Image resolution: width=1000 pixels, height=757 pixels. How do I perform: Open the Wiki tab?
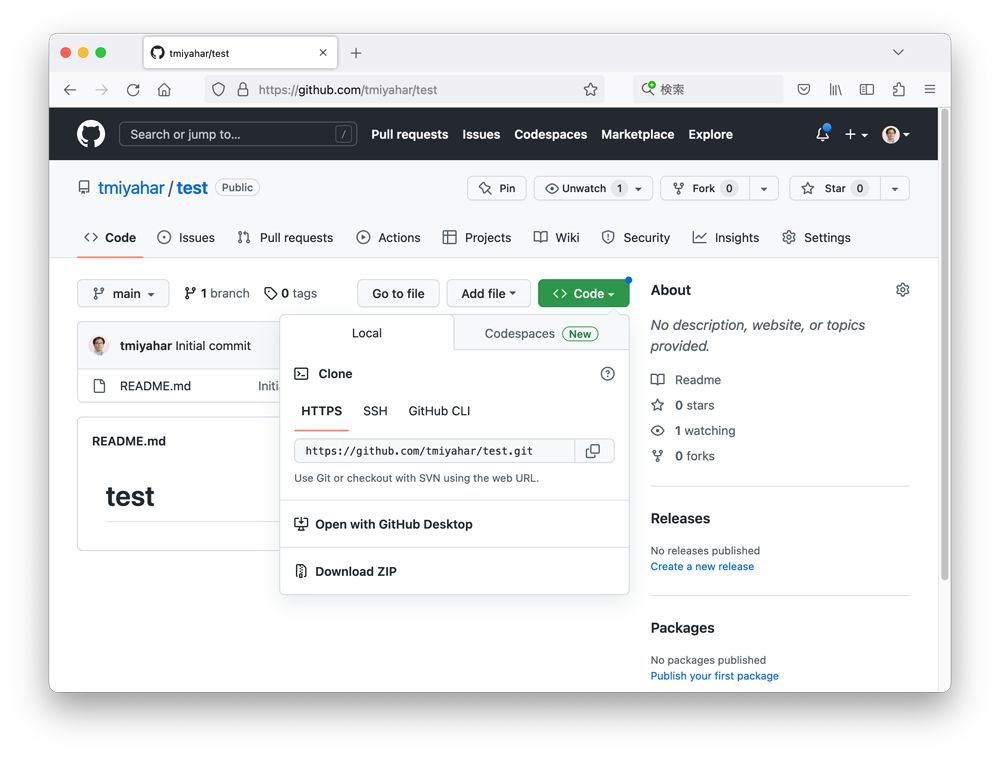point(557,238)
